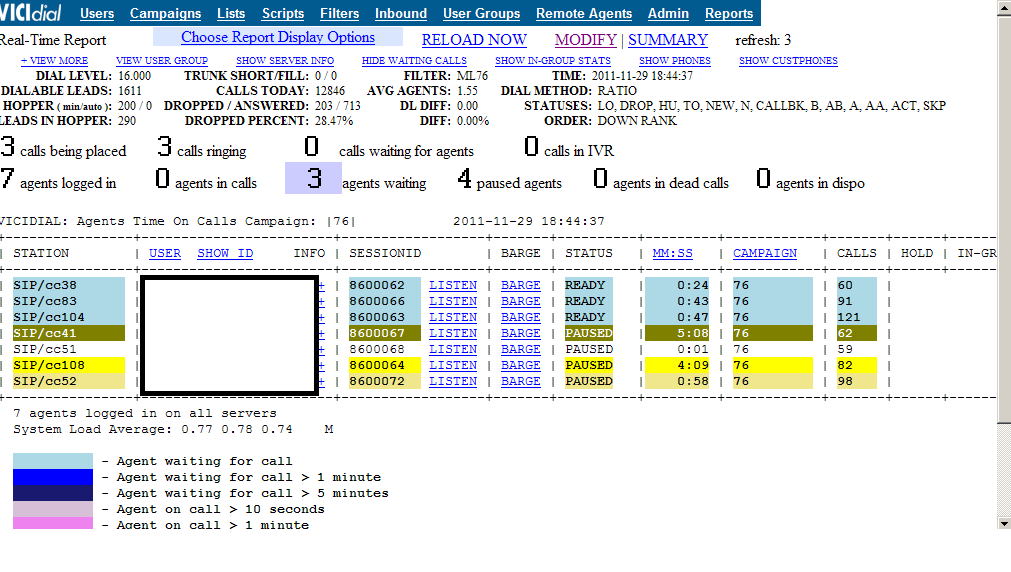Expand info plus for SIP/cc52 row
Viewport: 1011px width, 572px height.
(322, 381)
